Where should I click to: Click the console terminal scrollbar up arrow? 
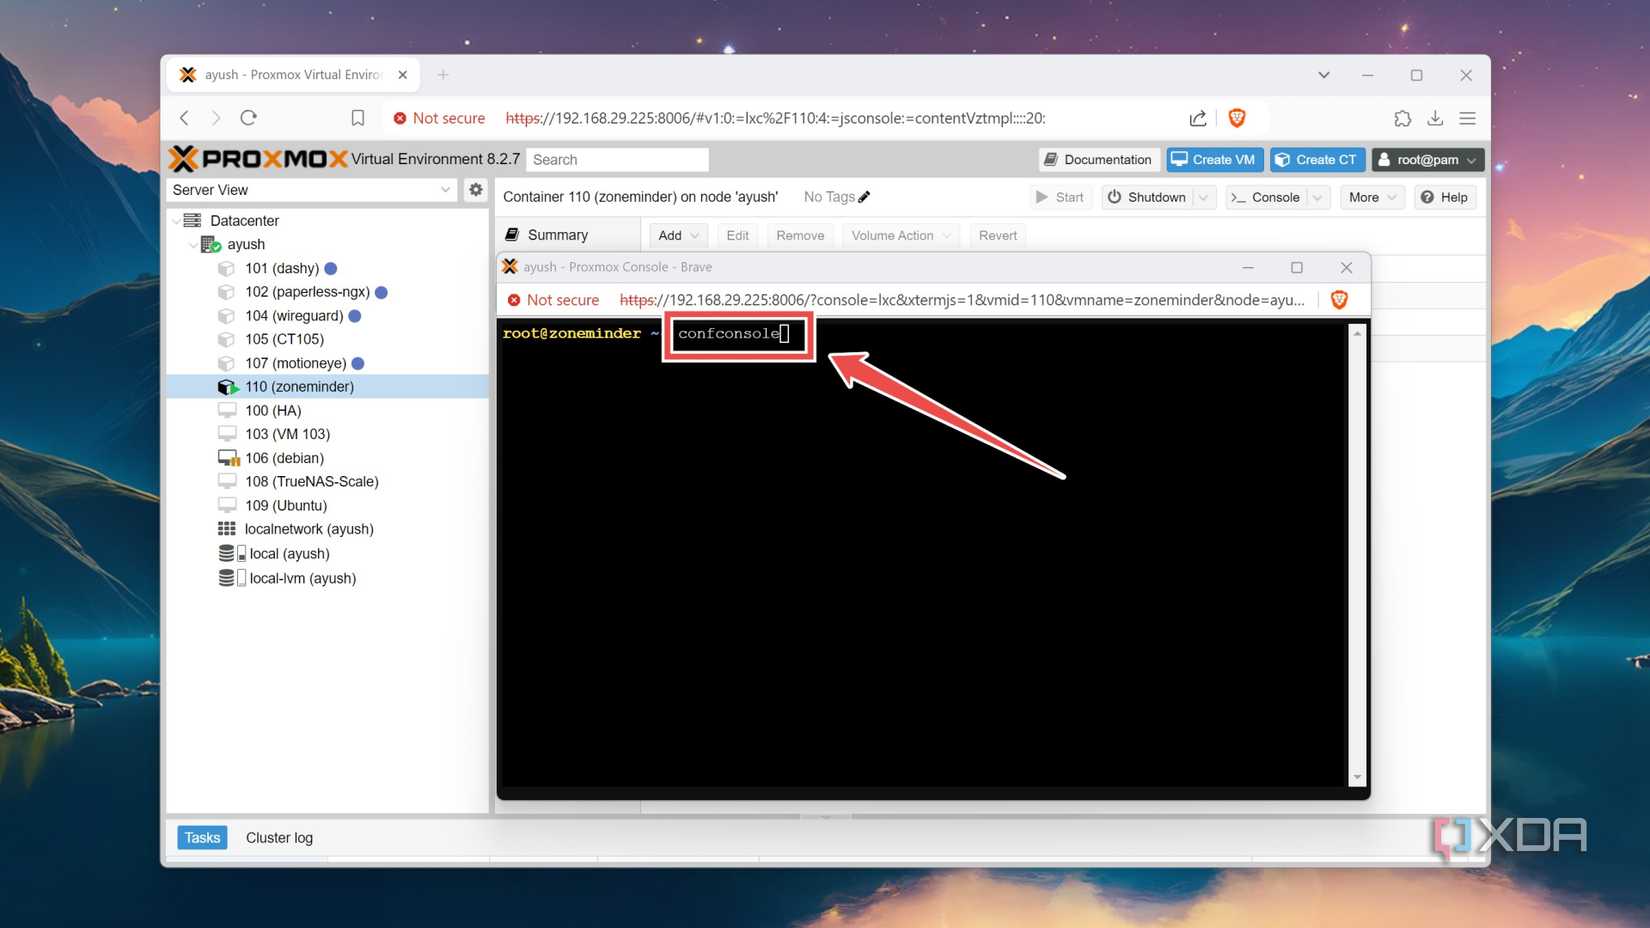(1357, 333)
